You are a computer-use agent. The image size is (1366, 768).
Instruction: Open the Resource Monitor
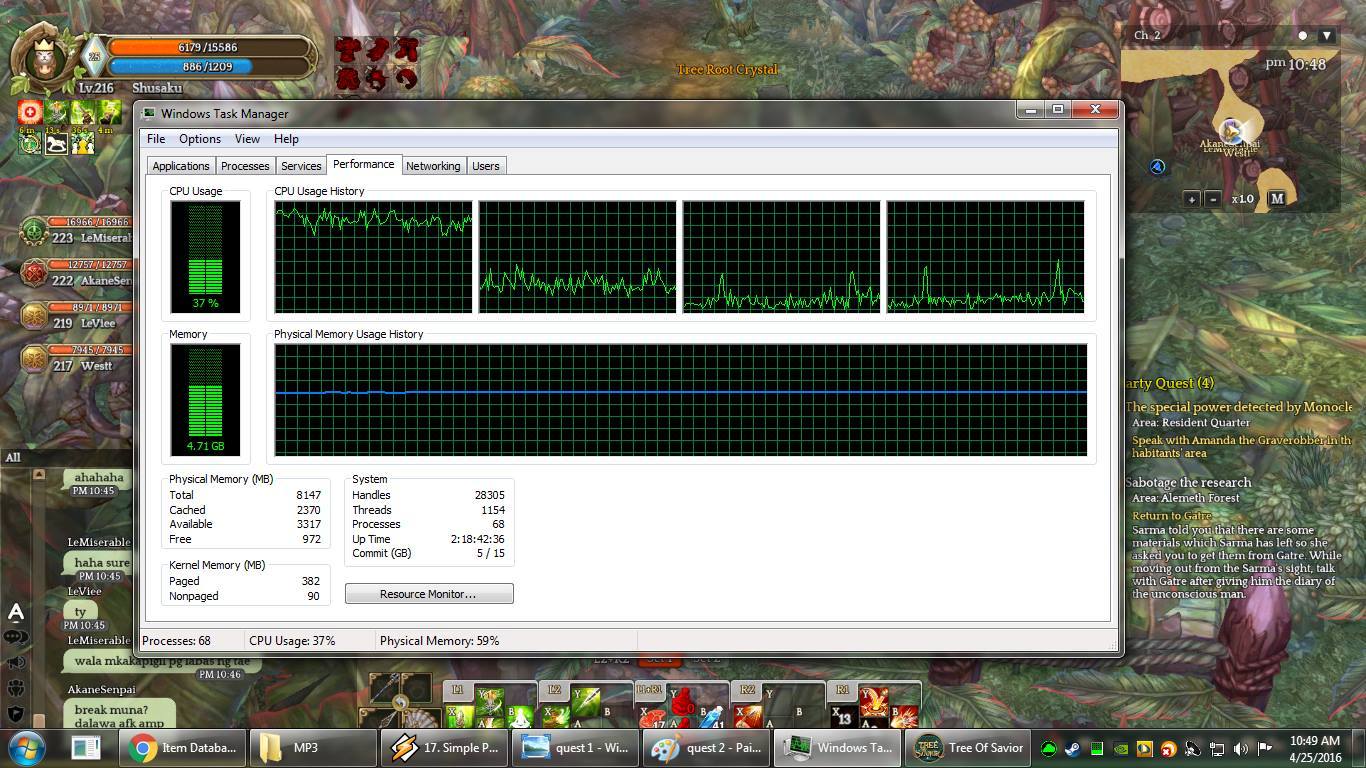tap(428, 594)
